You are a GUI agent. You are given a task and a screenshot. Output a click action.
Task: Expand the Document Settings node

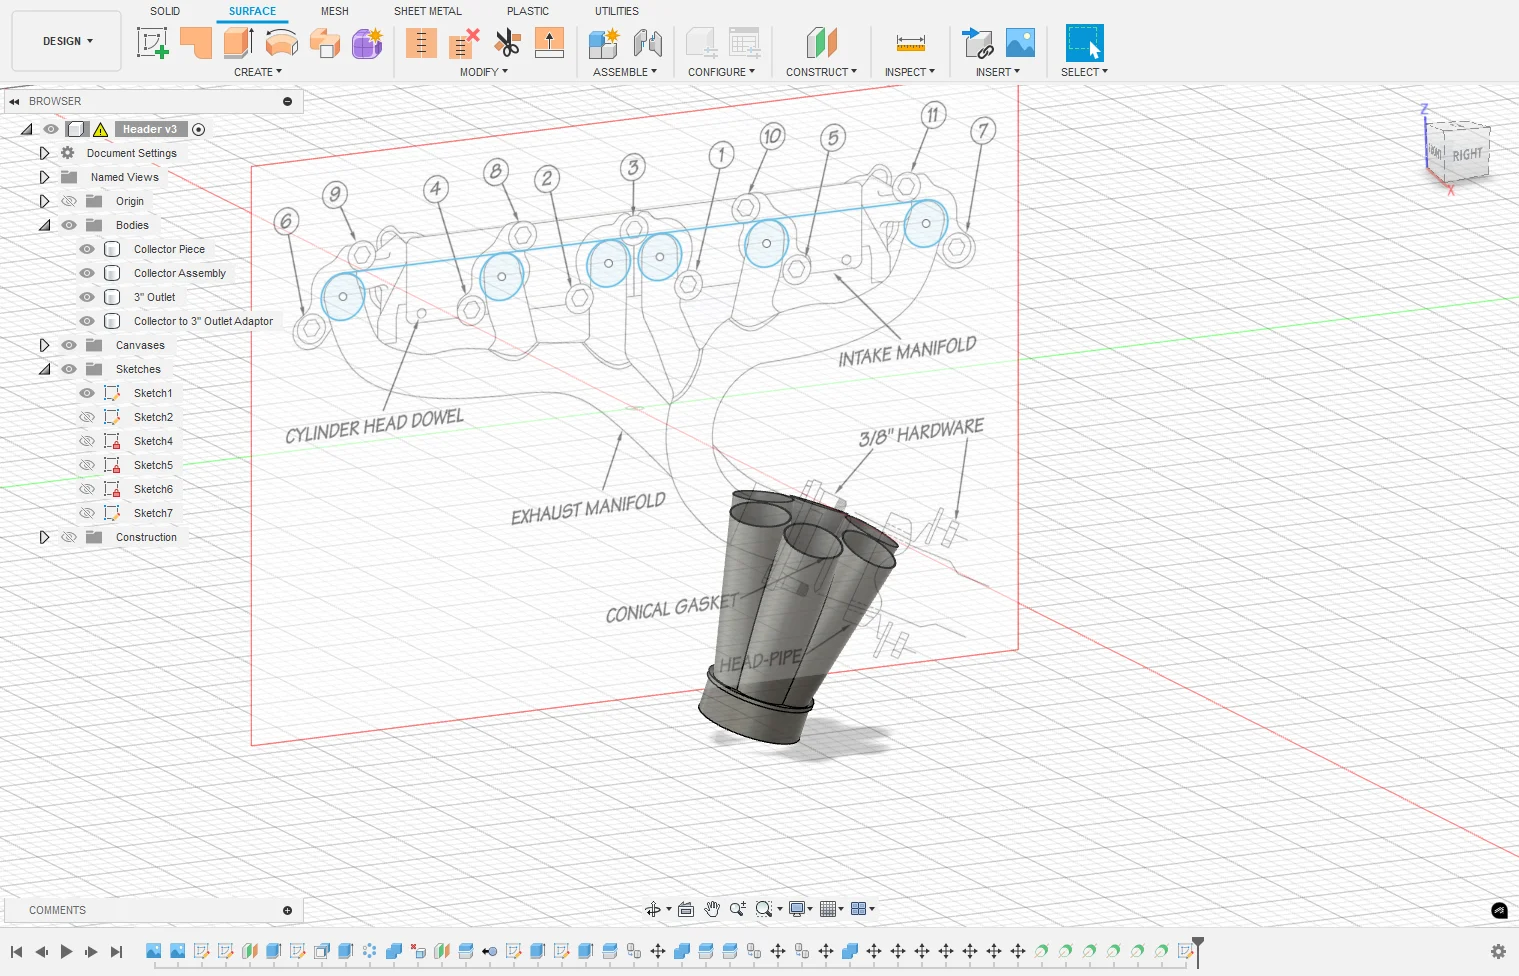(44, 153)
